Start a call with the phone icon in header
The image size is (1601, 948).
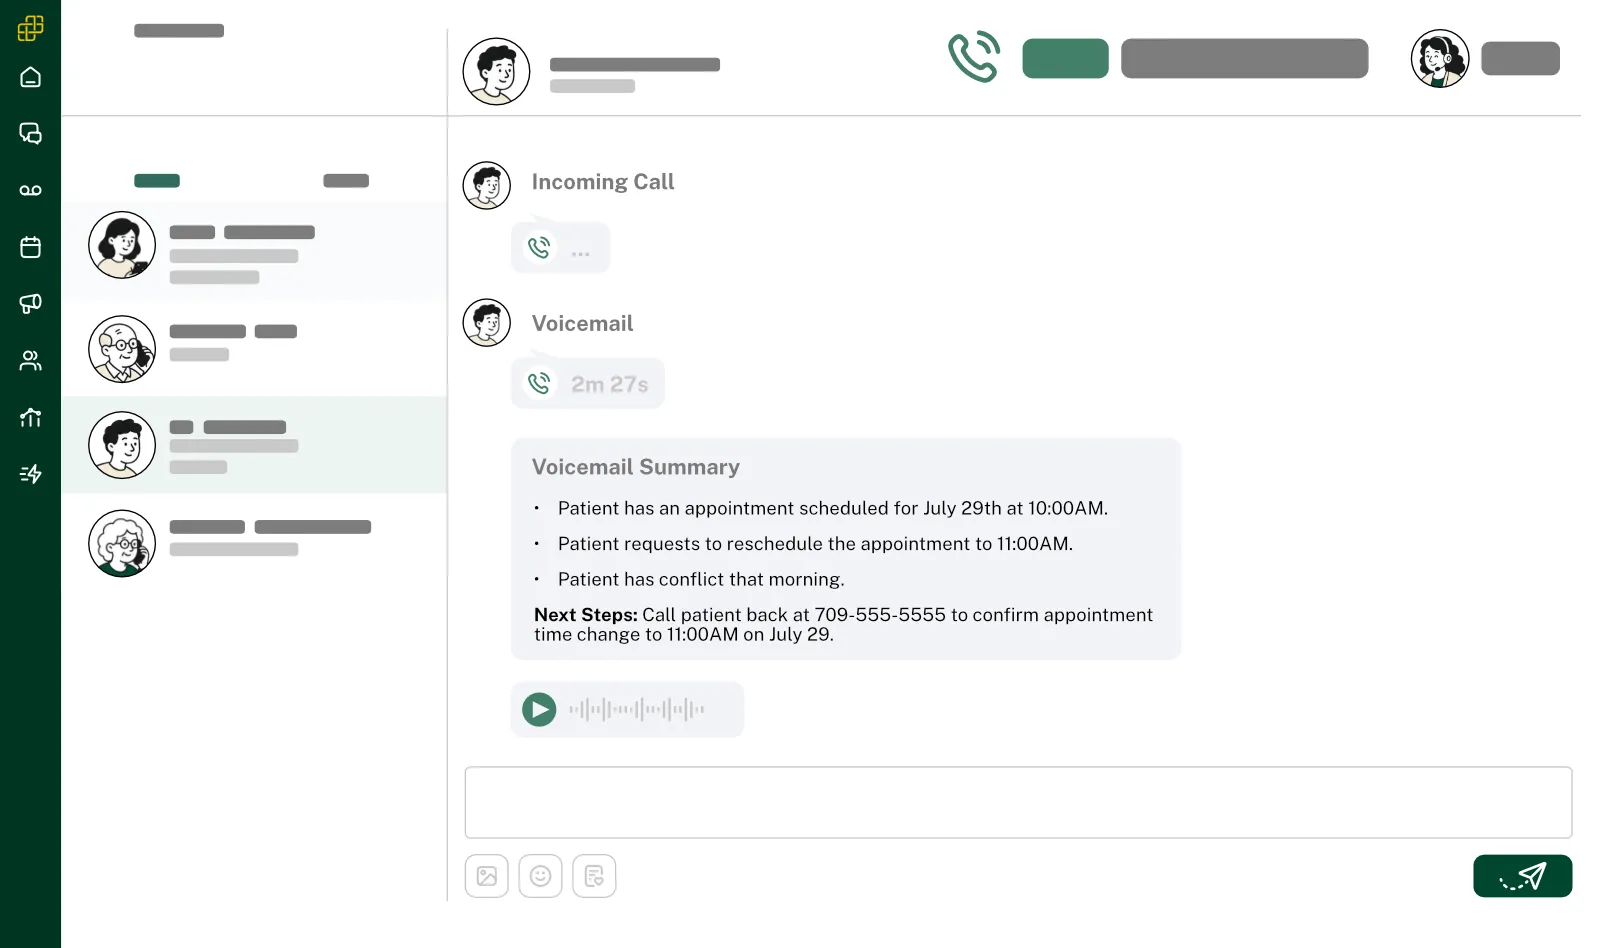pyautogui.click(x=974, y=57)
